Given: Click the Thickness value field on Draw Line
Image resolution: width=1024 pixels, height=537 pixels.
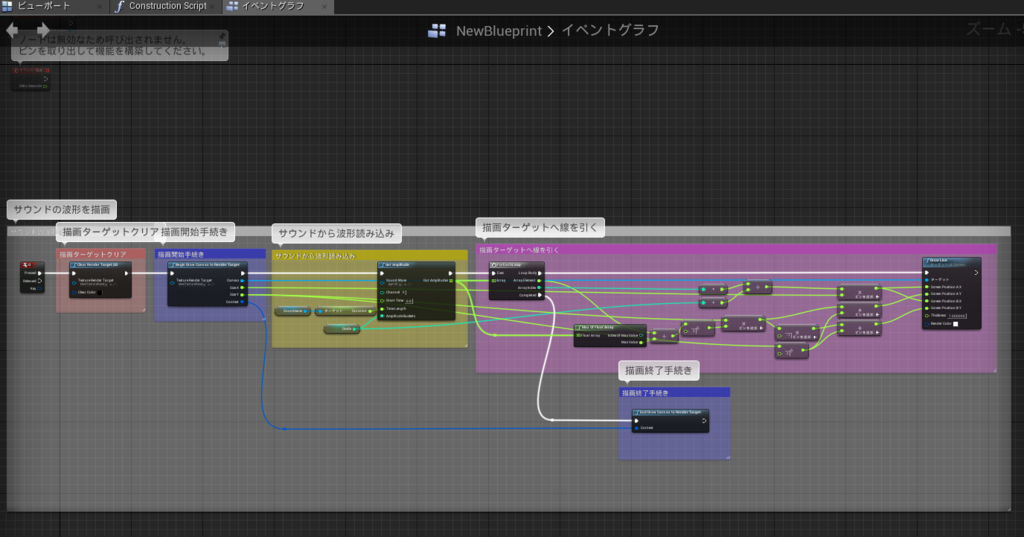Looking at the screenshot, I should click(957, 316).
